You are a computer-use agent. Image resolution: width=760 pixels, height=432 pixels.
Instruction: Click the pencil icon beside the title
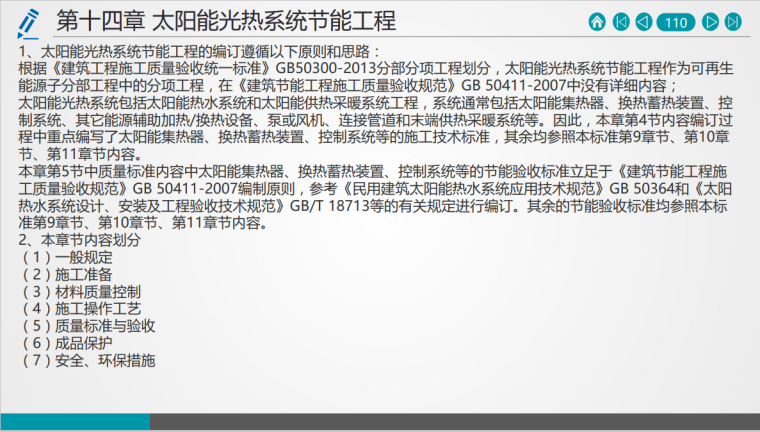point(28,21)
